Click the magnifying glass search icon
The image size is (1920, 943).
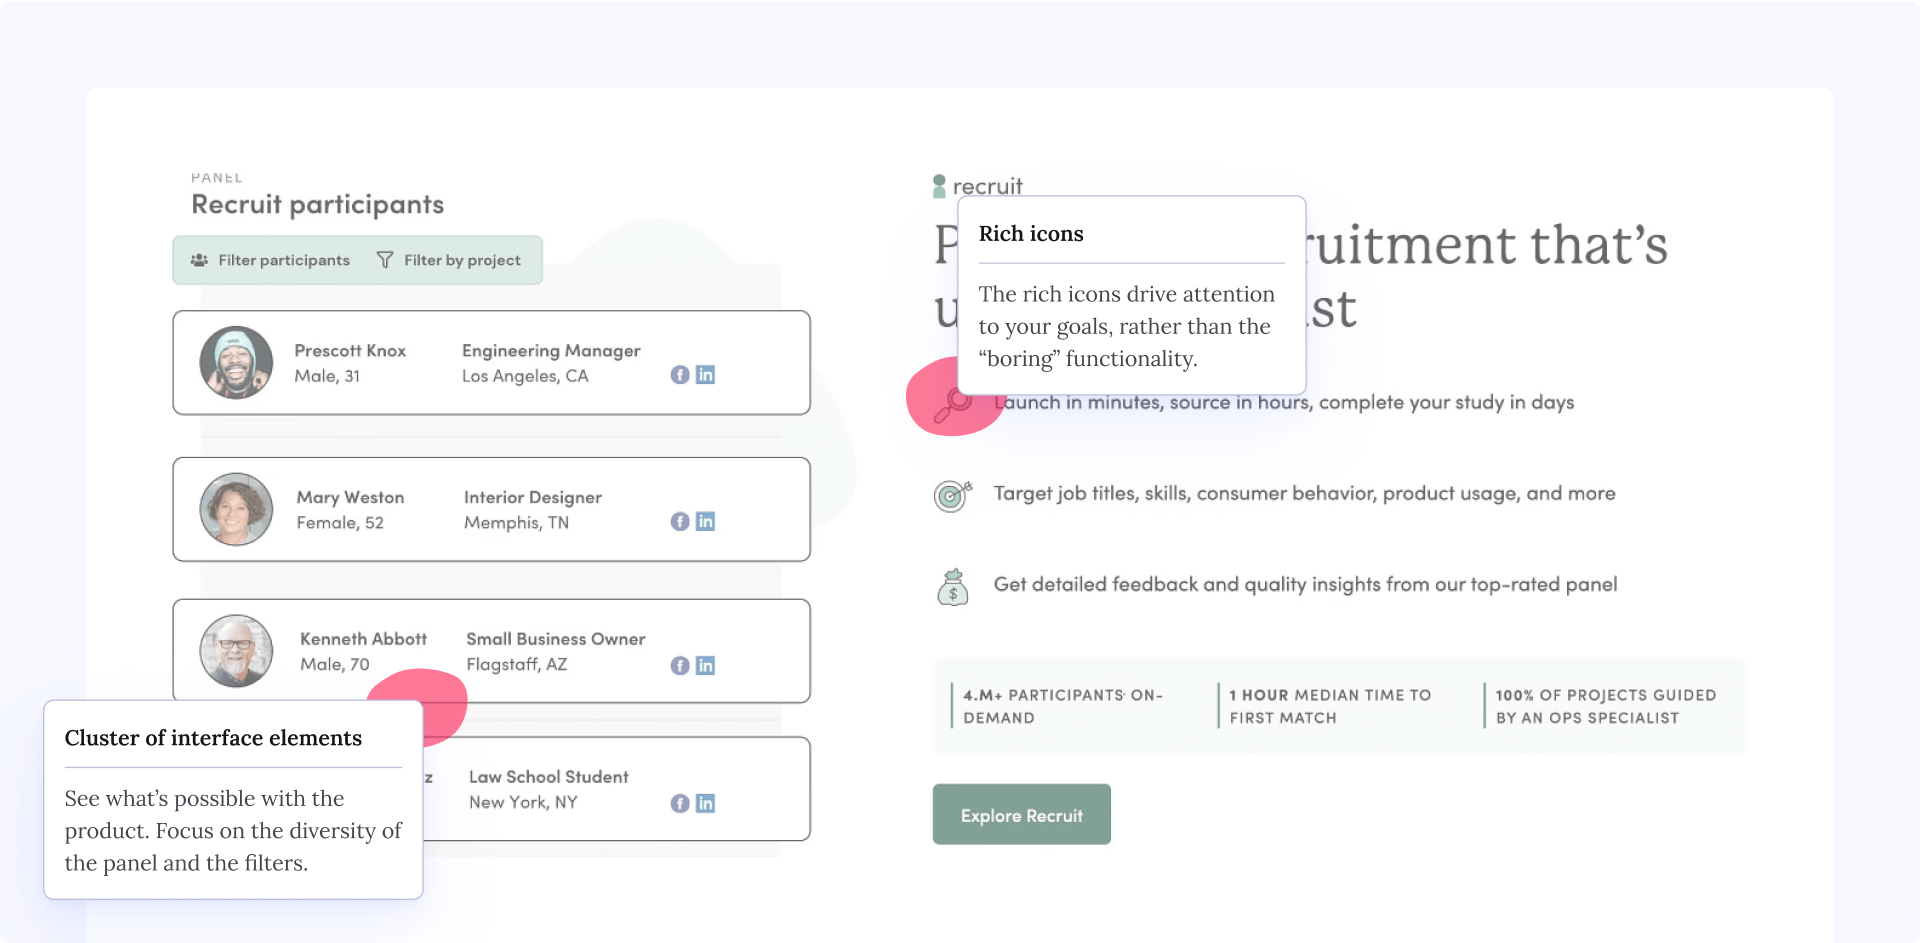(951, 405)
